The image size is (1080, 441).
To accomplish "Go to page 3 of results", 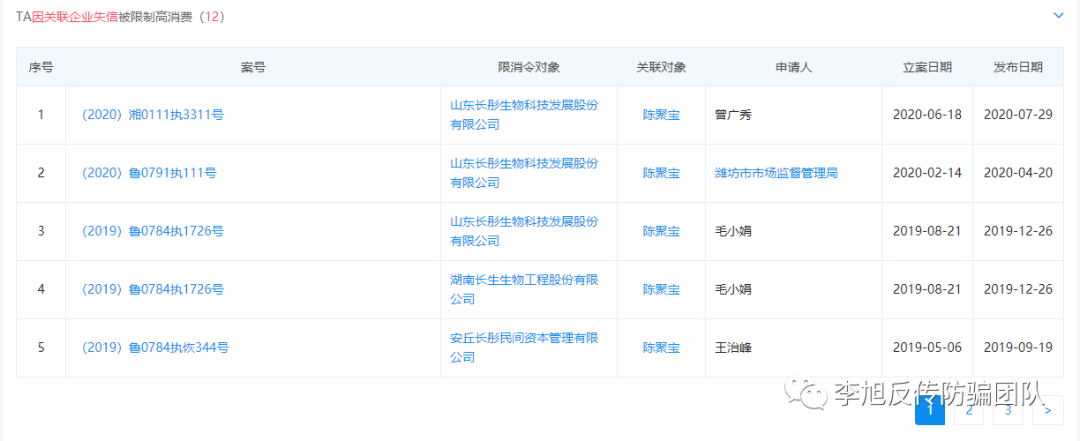I will coord(1007,409).
